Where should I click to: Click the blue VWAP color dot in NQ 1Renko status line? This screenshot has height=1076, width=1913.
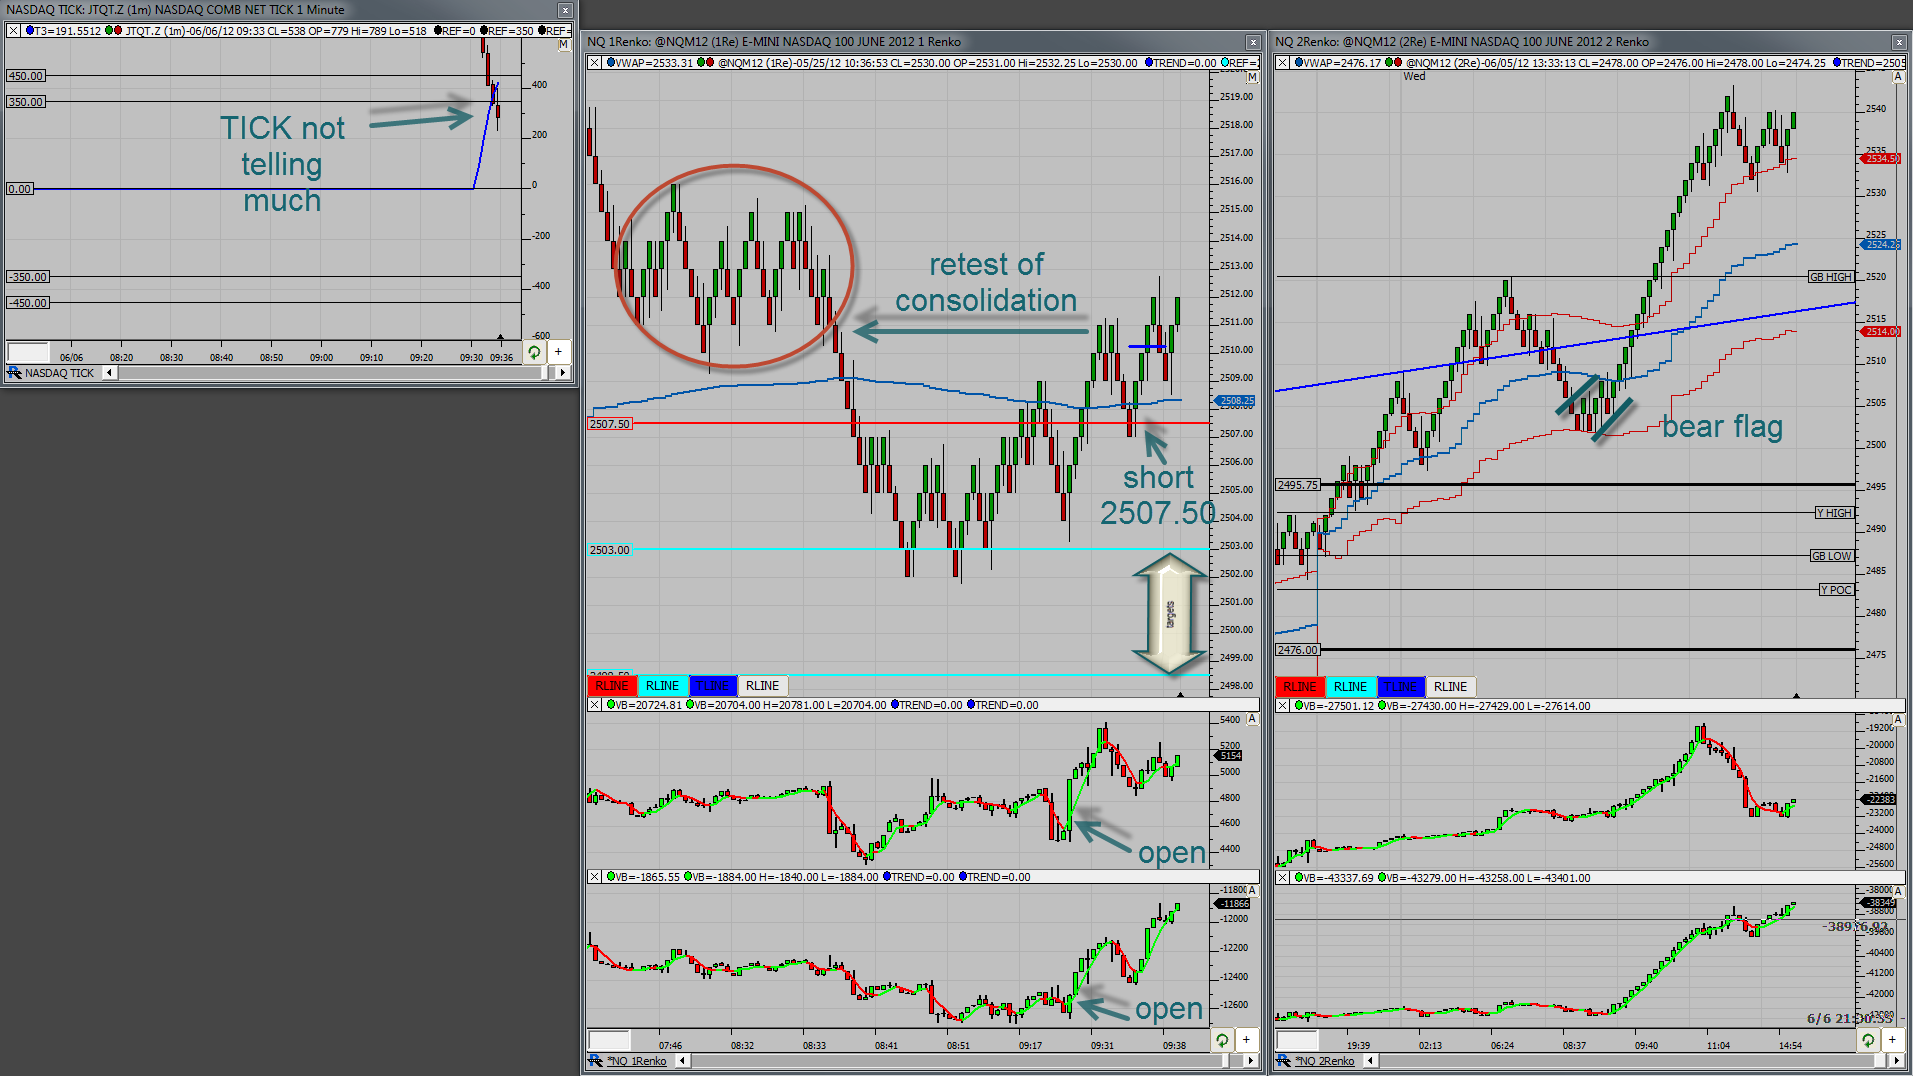610,63
